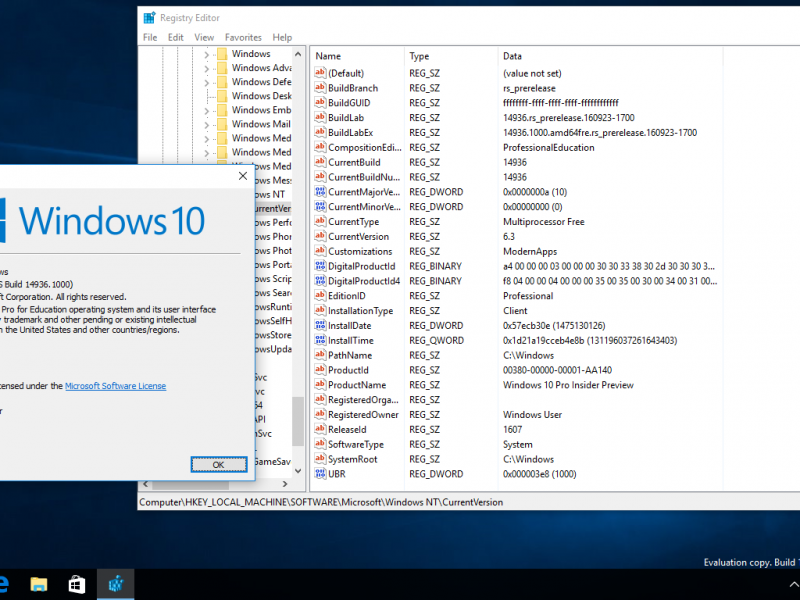Open the Edit menu
Image resolution: width=800 pixels, height=600 pixels.
176,37
